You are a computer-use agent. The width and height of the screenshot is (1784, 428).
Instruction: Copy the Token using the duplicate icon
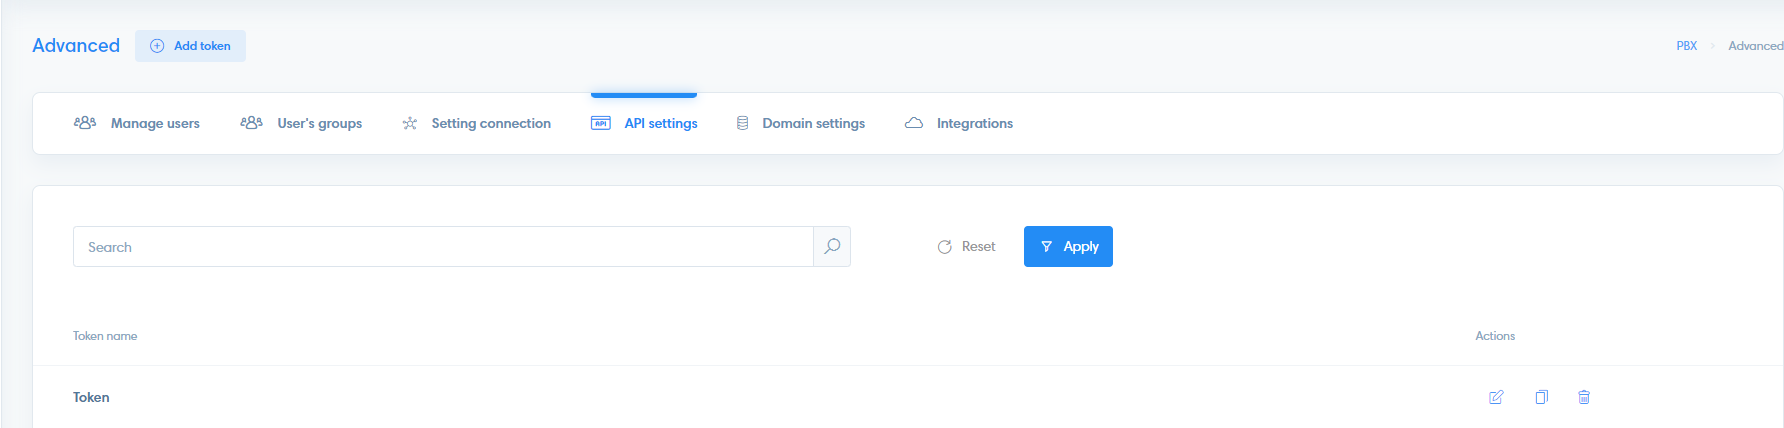coord(1541,397)
